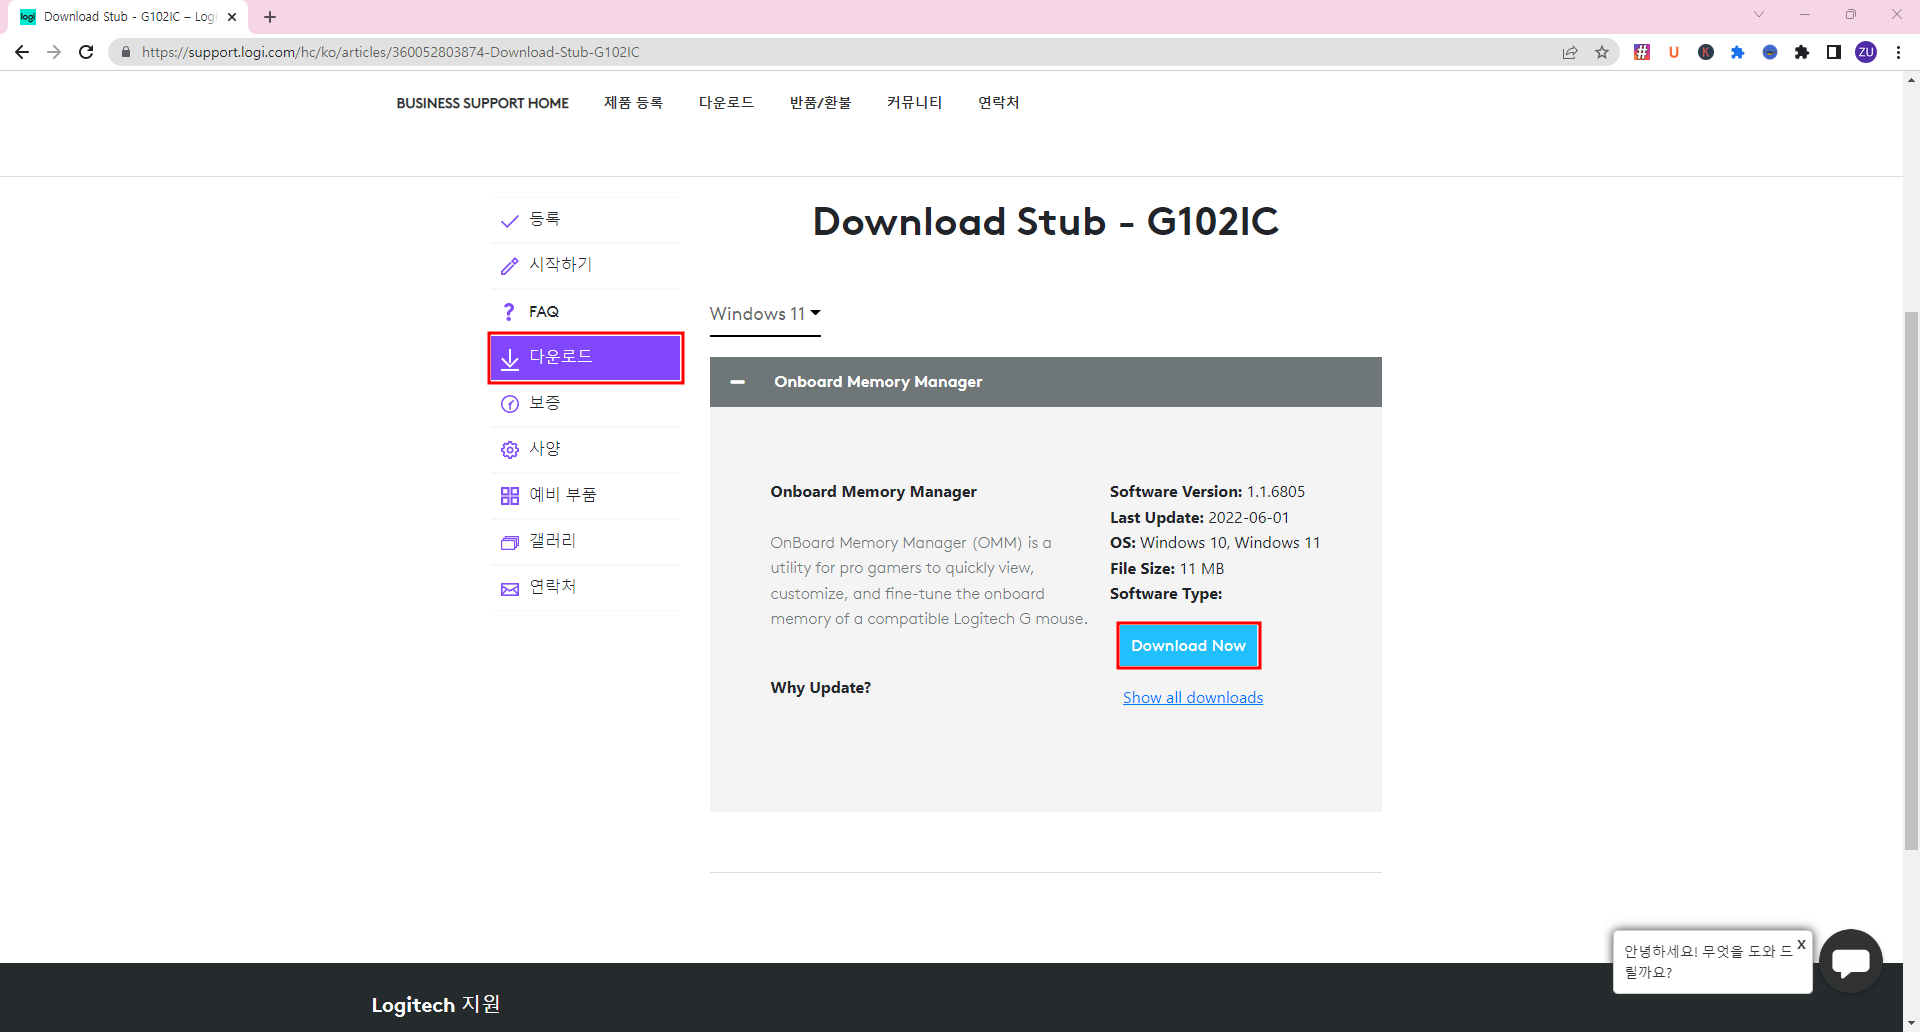Image resolution: width=1920 pixels, height=1032 pixels.
Task: Click the 시작하기 pencil icon
Action: pyautogui.click(x=510, y=266)
